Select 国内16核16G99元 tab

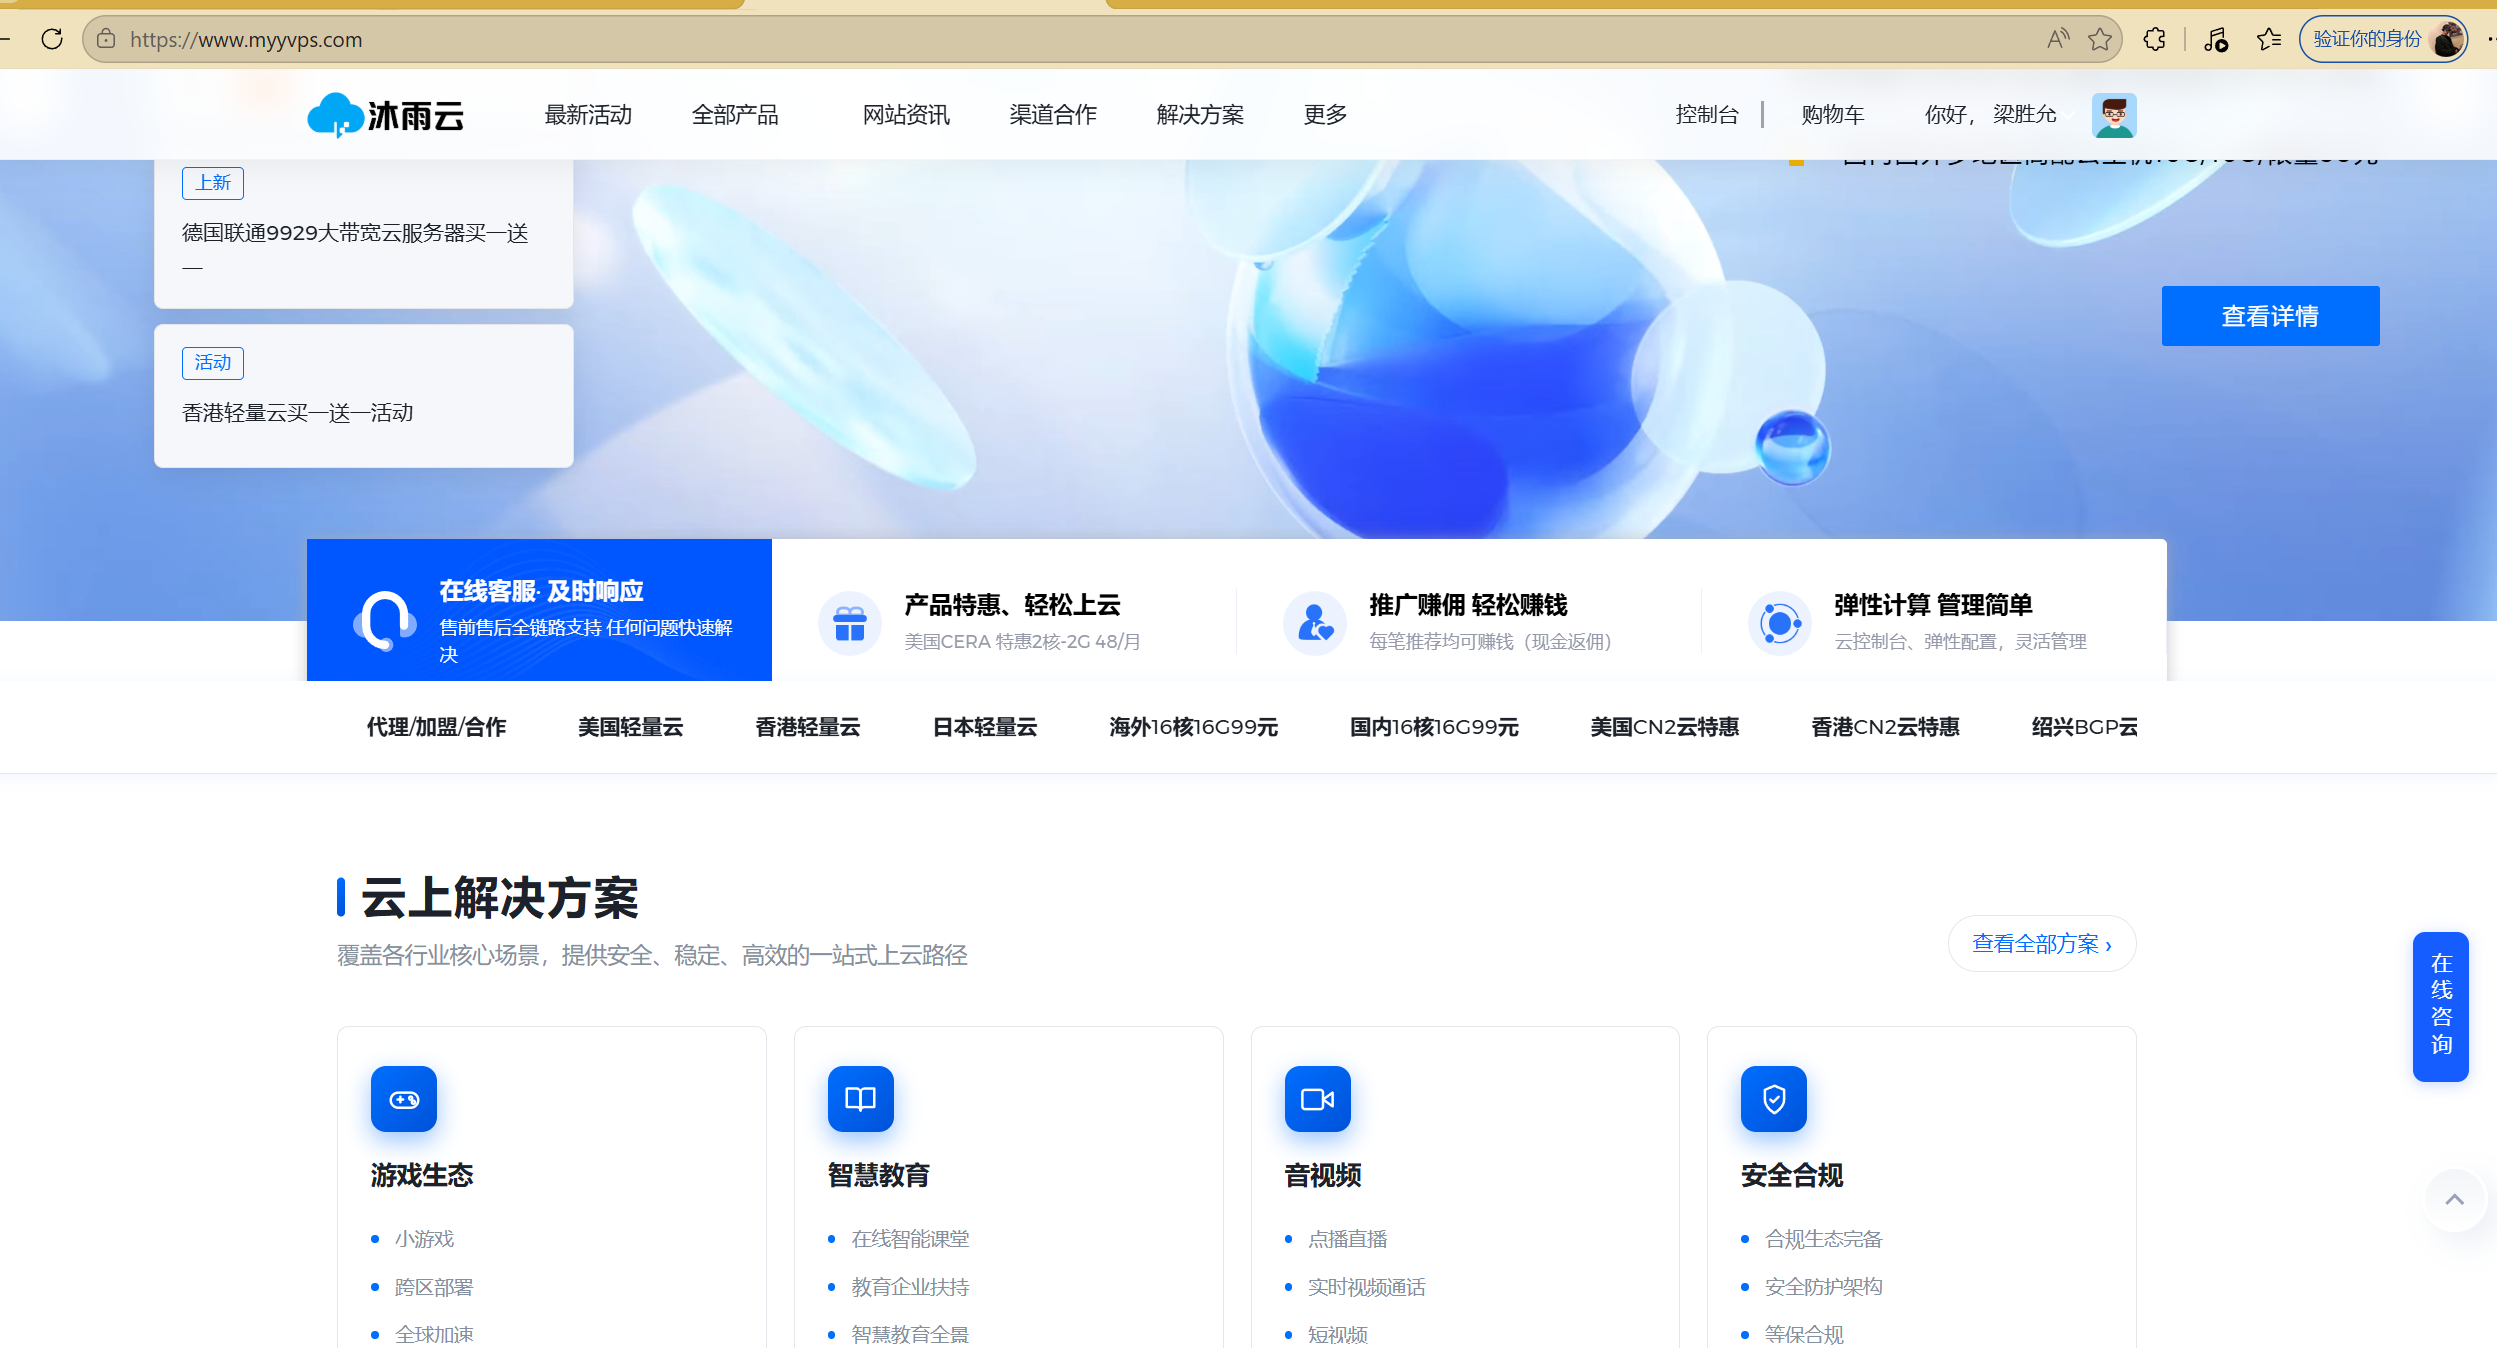tap(1434, 727)
